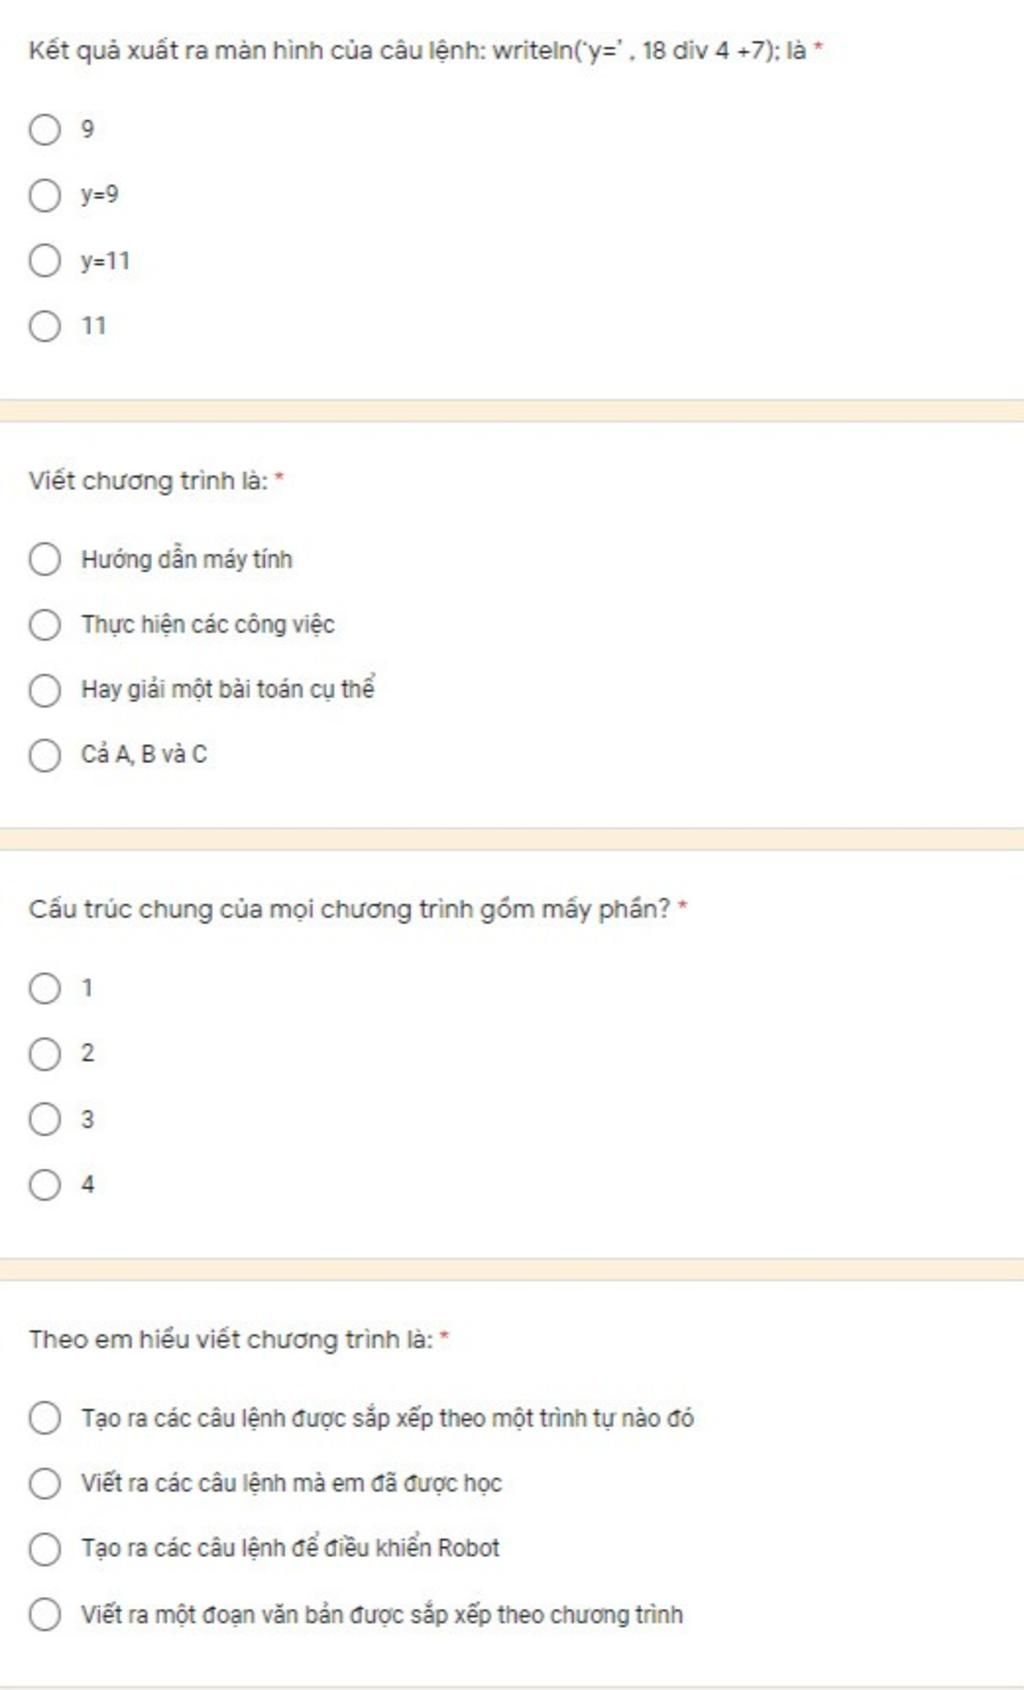1024x1690 pixels.
Task: Choose '2' for program structure parts
Action: tap(44, 1053)
